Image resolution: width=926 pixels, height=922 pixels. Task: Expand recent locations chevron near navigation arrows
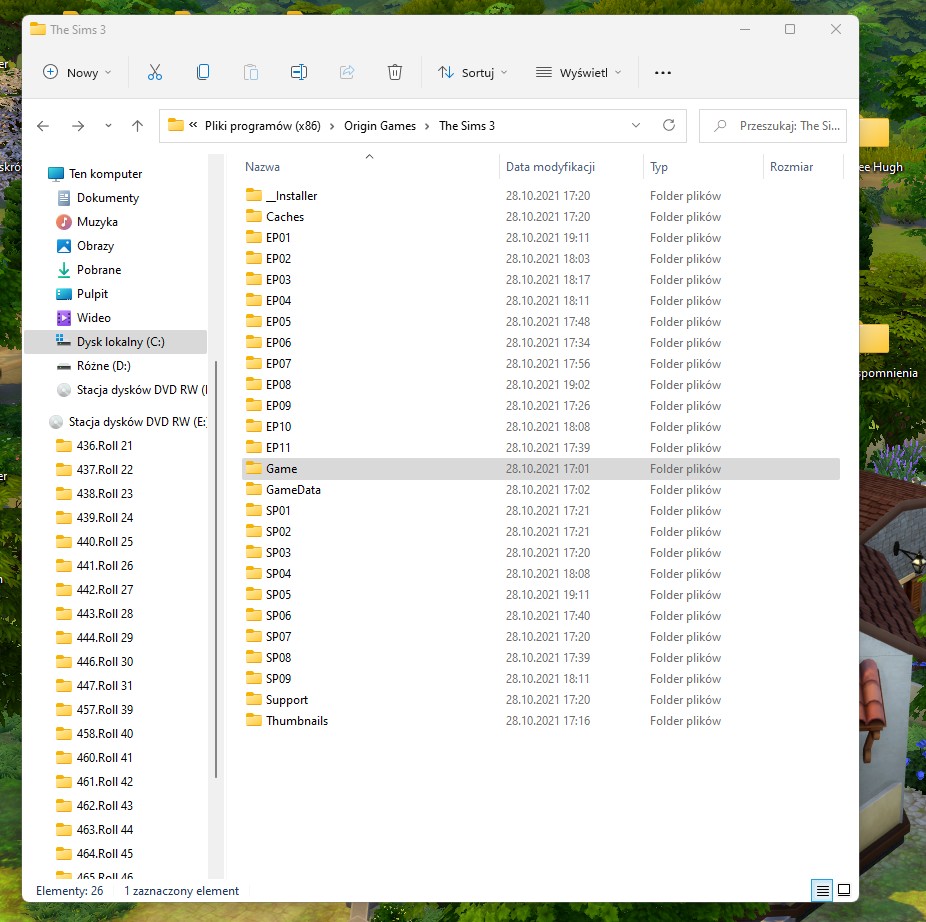pyautogui.click(x=108, y=126)
